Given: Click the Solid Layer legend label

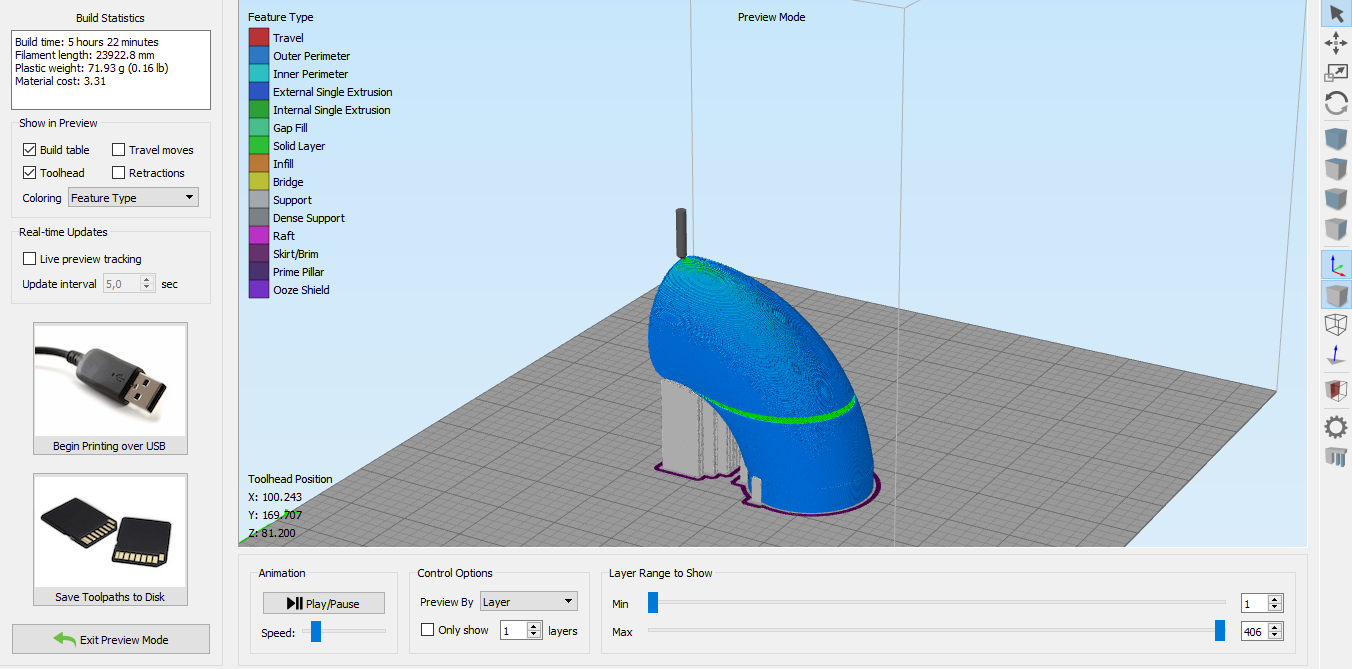Looking at the screenshot, I should tap(299, 146).
